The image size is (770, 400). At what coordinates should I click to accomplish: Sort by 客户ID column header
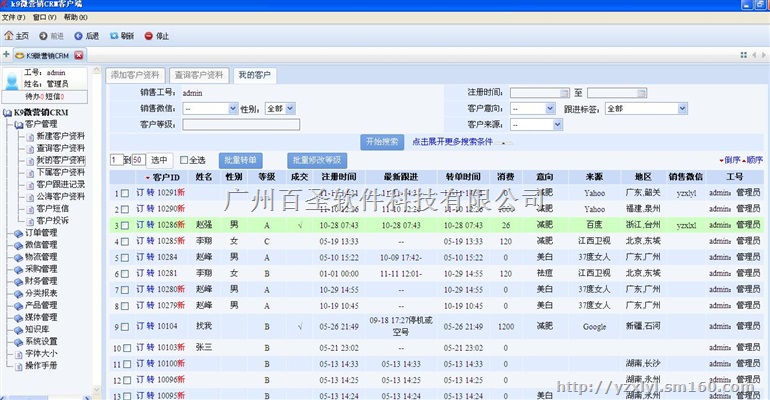(x=166, y=177)
